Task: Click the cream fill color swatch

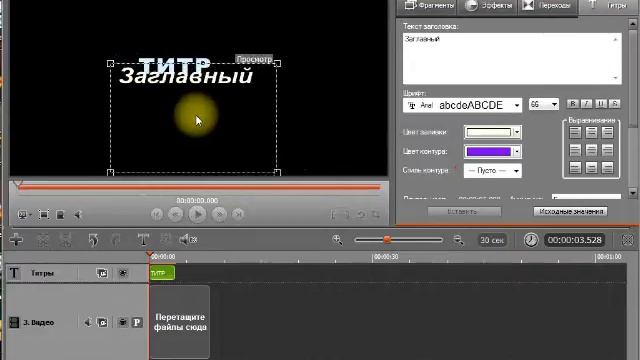Action: (x=489, y=132)
